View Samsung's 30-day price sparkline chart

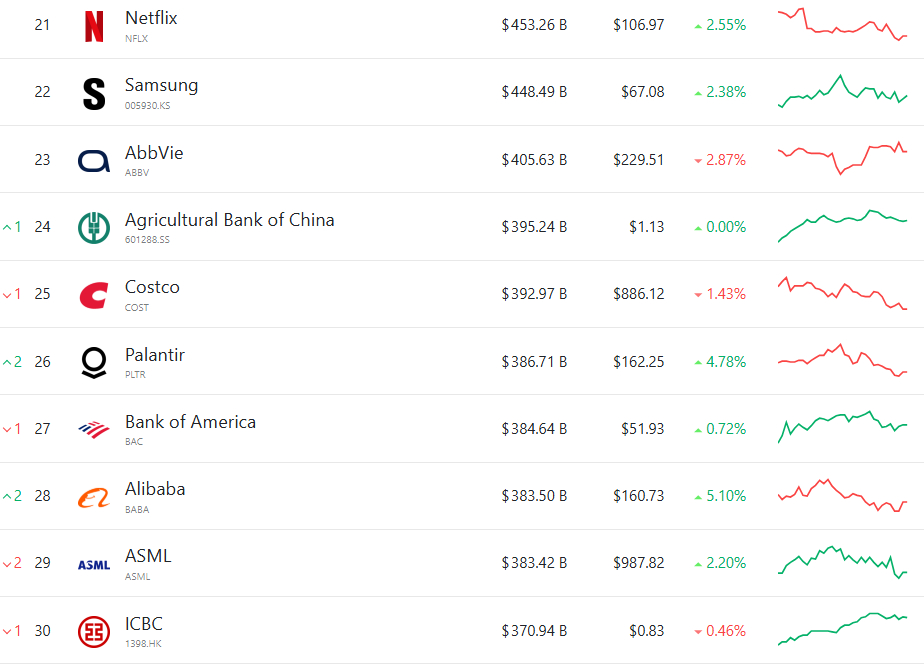842,92
